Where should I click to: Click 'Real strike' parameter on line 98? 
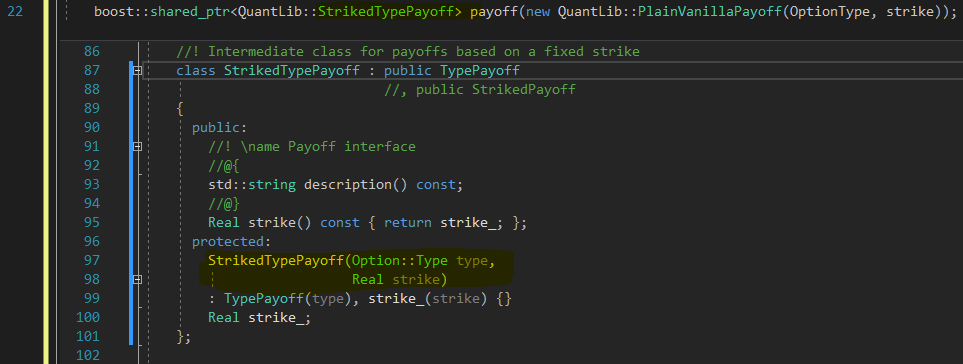tap(396, 281)
